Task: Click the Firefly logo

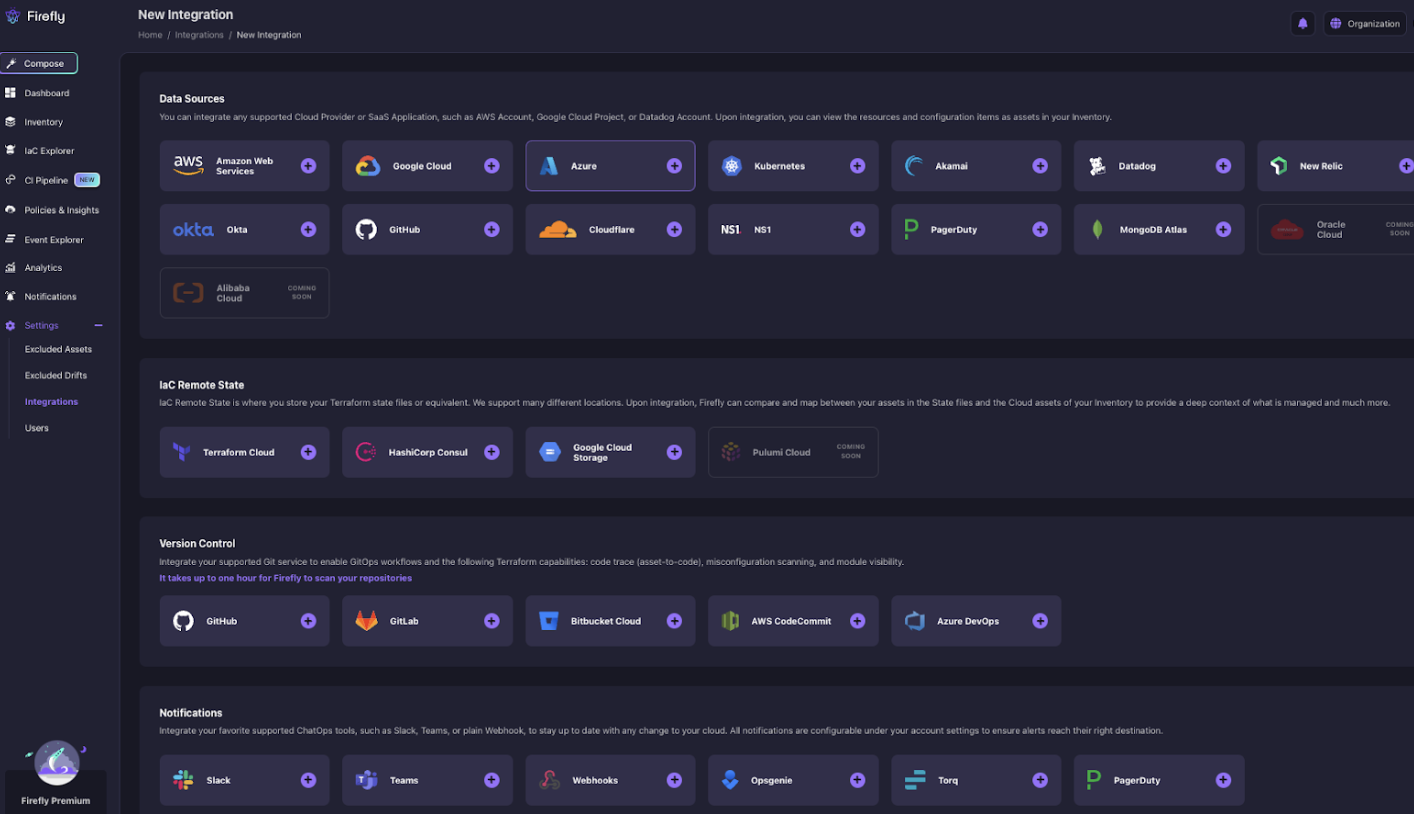Action: (39, 16)
